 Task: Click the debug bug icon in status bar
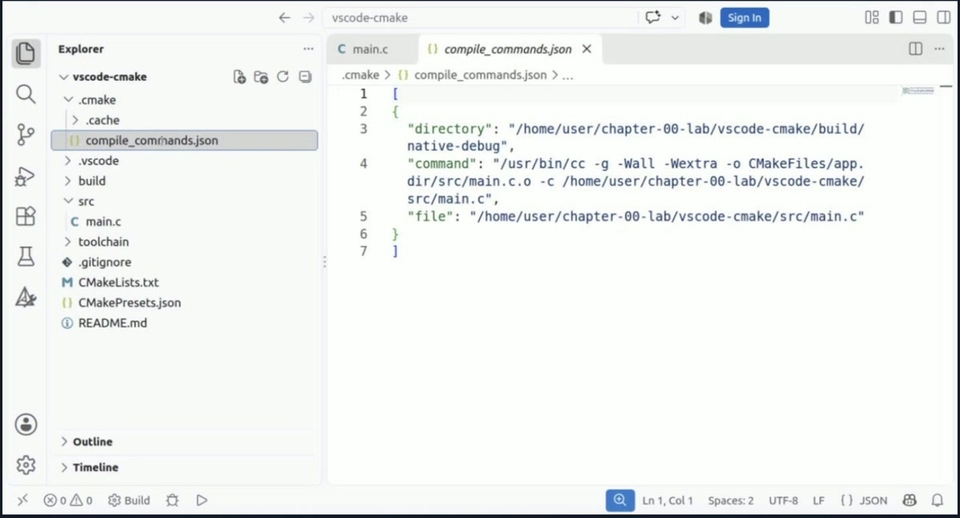coord(173,500)
